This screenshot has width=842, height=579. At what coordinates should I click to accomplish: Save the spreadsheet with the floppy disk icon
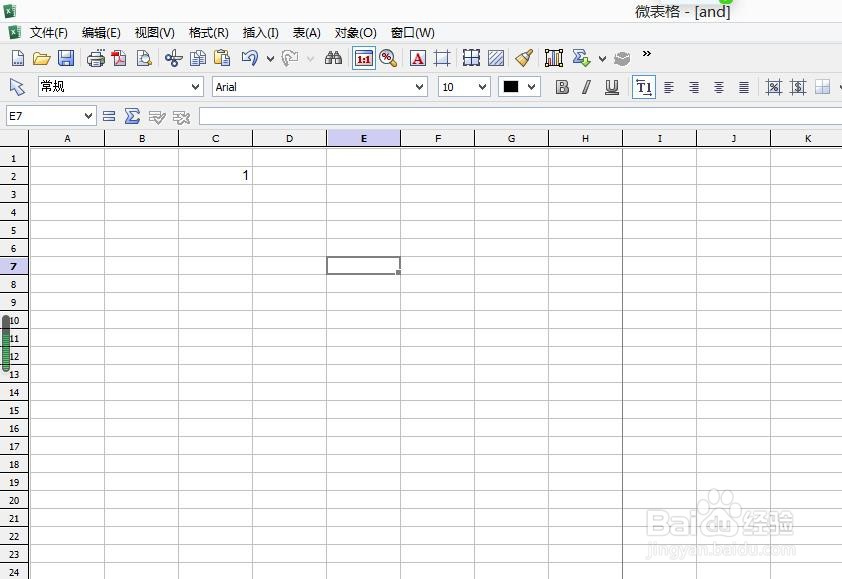(66, 58)
